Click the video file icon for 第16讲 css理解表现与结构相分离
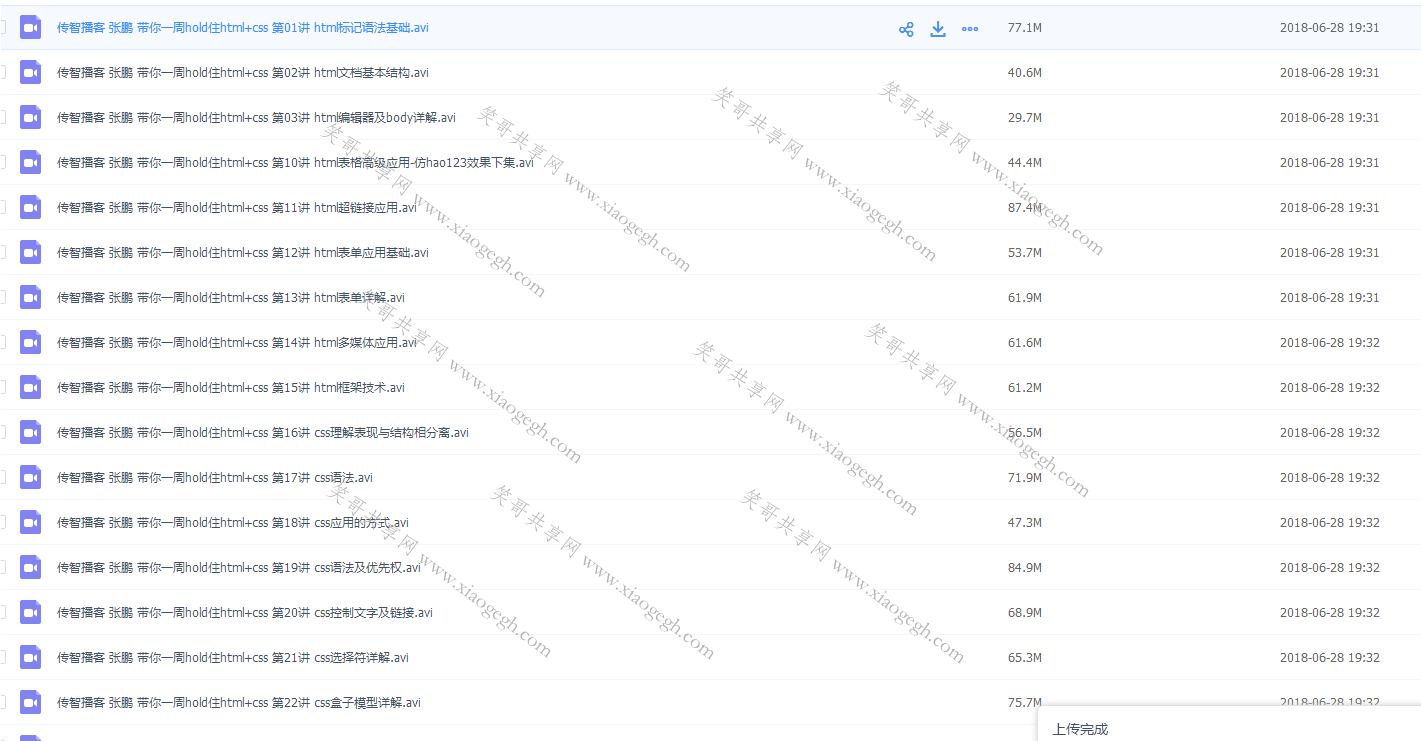Screen dimensions: 1421x741 31,433
